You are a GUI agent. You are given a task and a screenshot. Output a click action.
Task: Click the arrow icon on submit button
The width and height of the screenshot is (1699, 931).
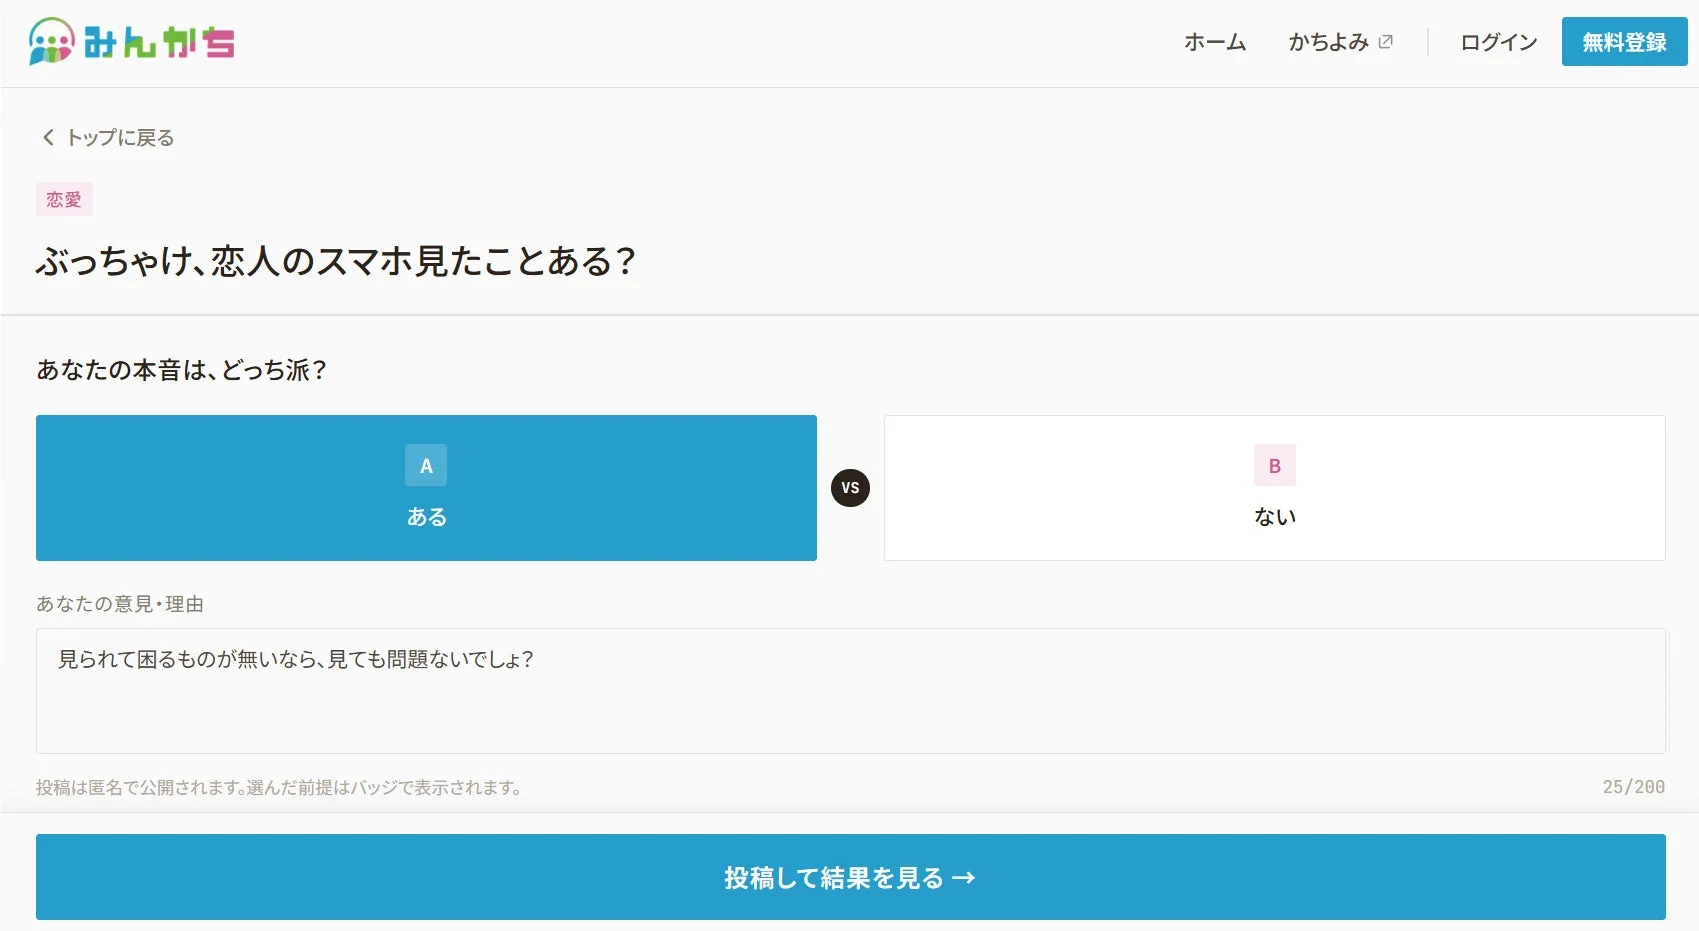pyautogui.click(x=964, y=878)
